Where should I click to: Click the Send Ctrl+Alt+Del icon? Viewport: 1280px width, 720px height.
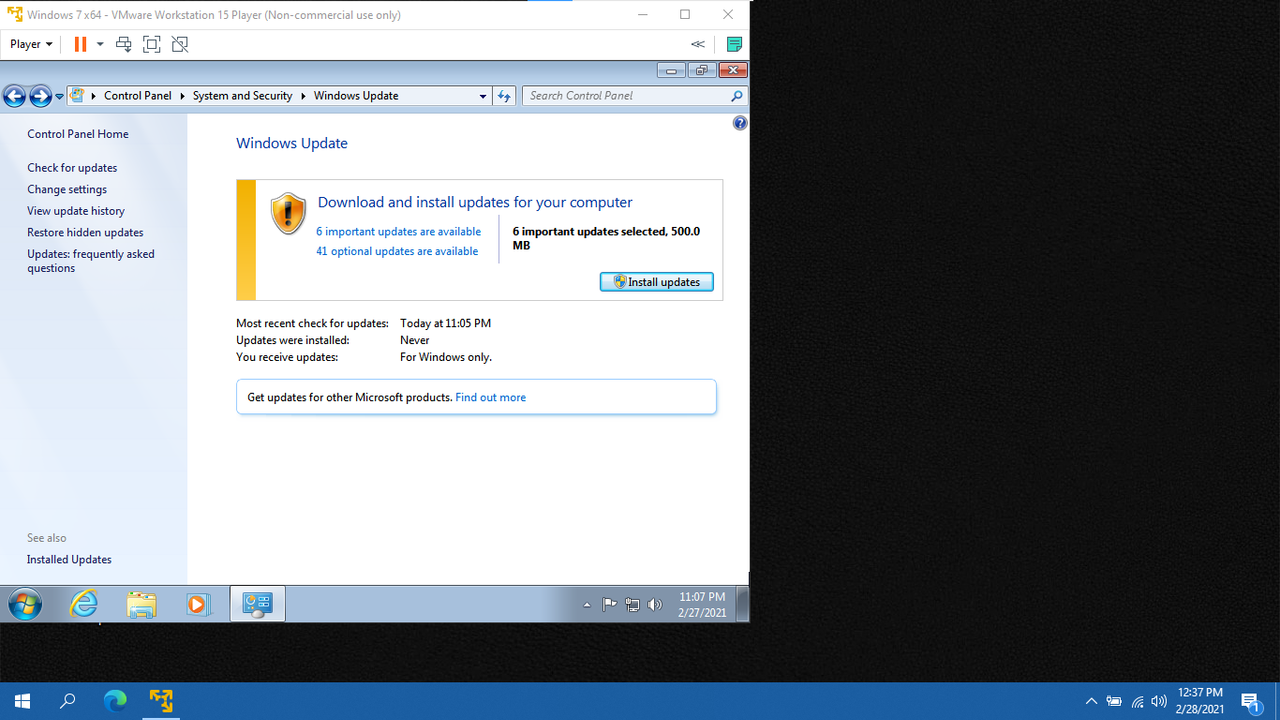point(124,44)
